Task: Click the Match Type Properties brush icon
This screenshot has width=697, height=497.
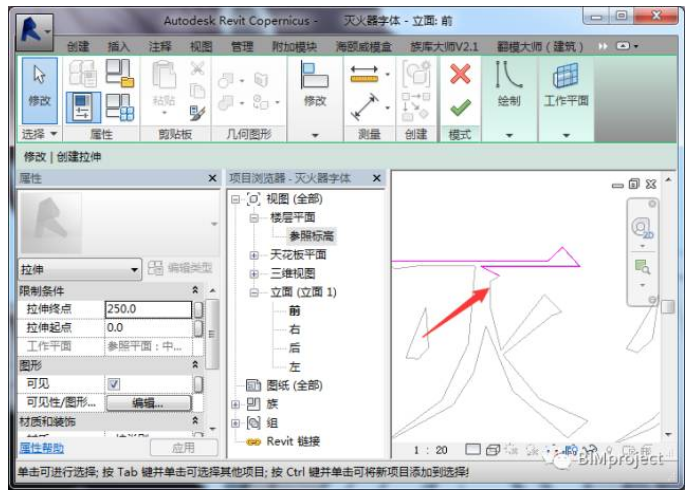Action: tap(197, 113)
